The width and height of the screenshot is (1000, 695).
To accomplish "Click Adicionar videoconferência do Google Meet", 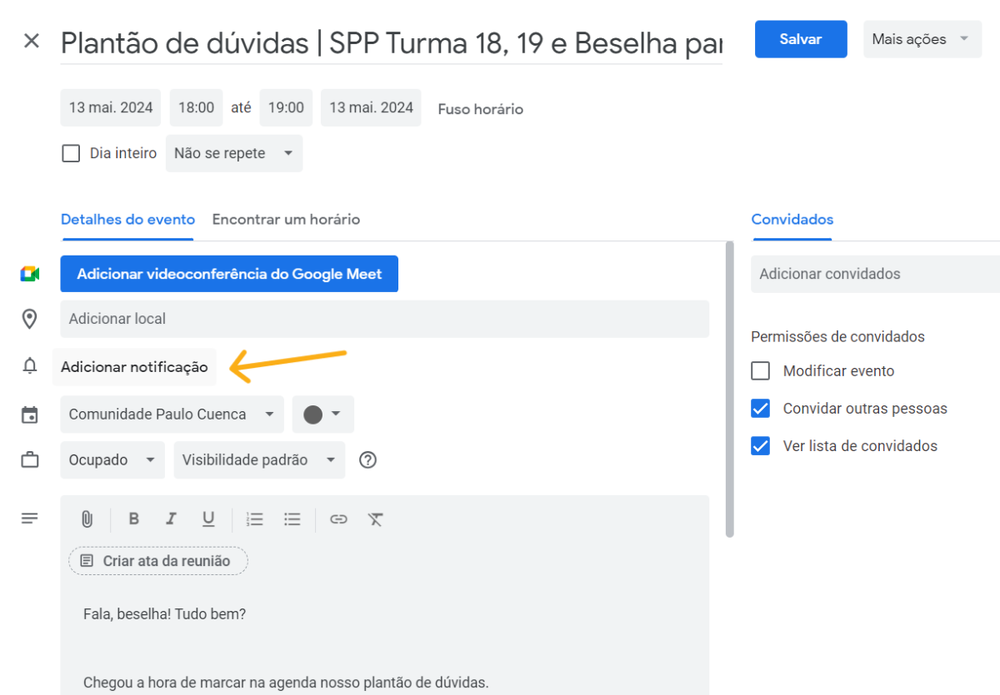I will click(x=229, y=273).
